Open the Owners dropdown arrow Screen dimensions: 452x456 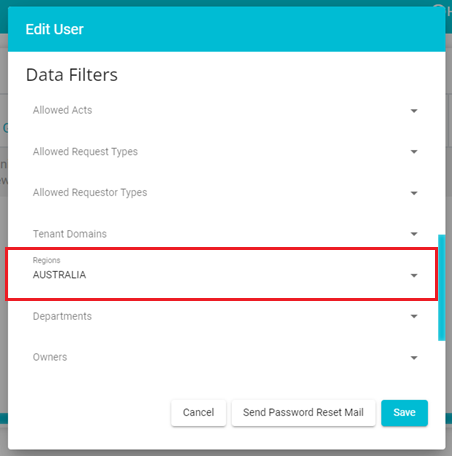pyautogui.click(x=414, y=358)
